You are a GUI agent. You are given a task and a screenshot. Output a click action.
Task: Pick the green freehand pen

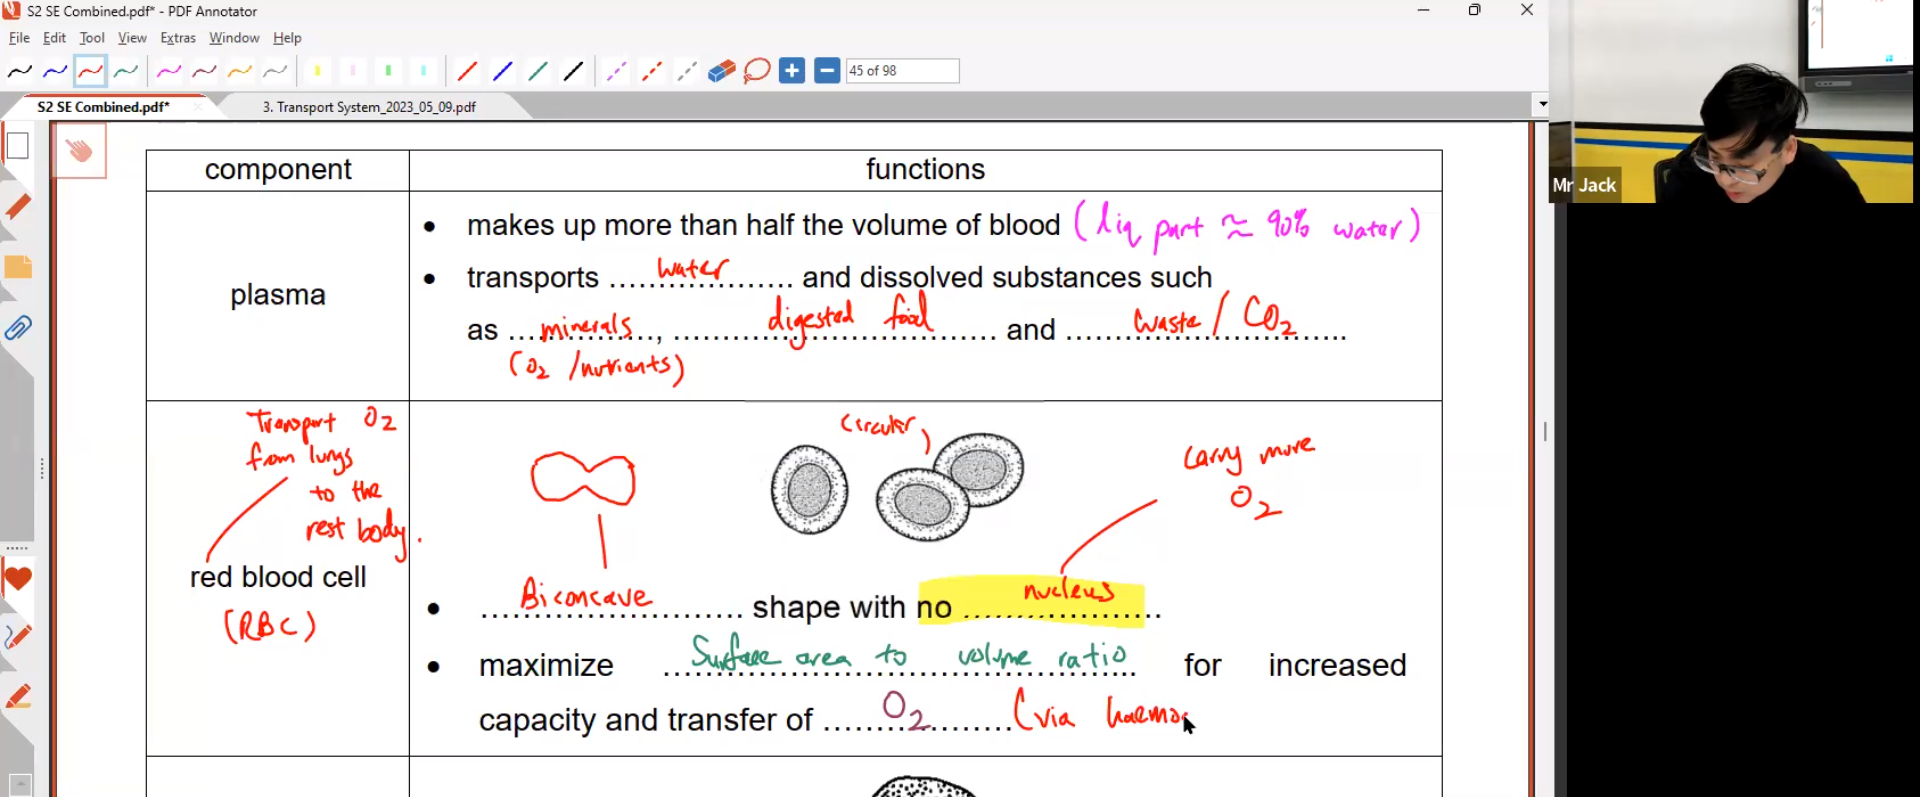(x=126, y=71)
